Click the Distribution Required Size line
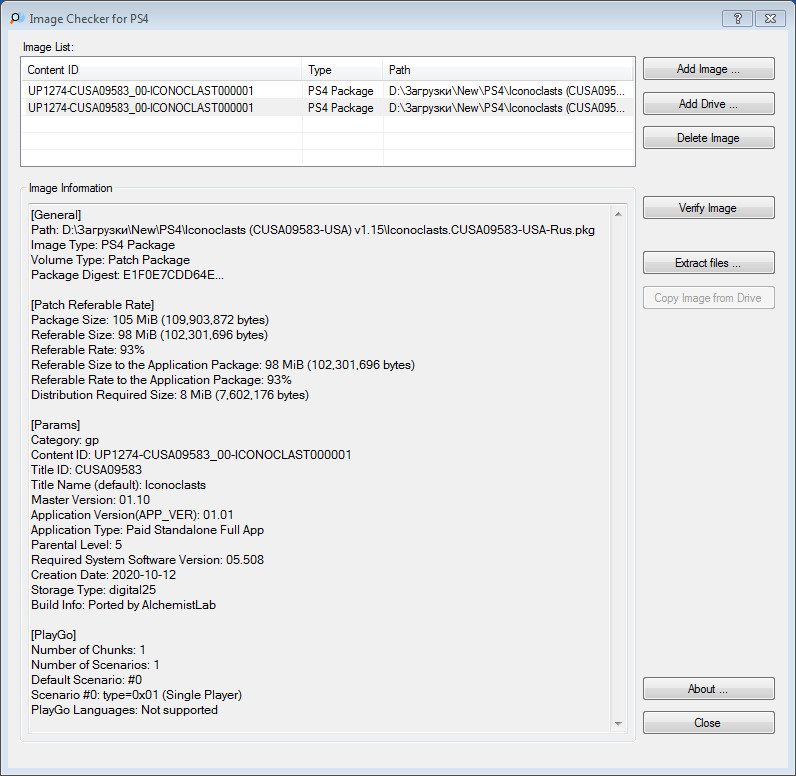 click(x=170, y=395)
